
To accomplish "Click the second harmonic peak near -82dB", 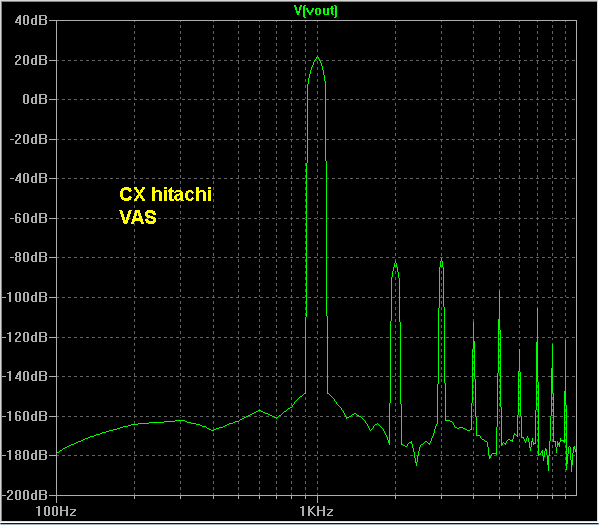I will (395, 262).
